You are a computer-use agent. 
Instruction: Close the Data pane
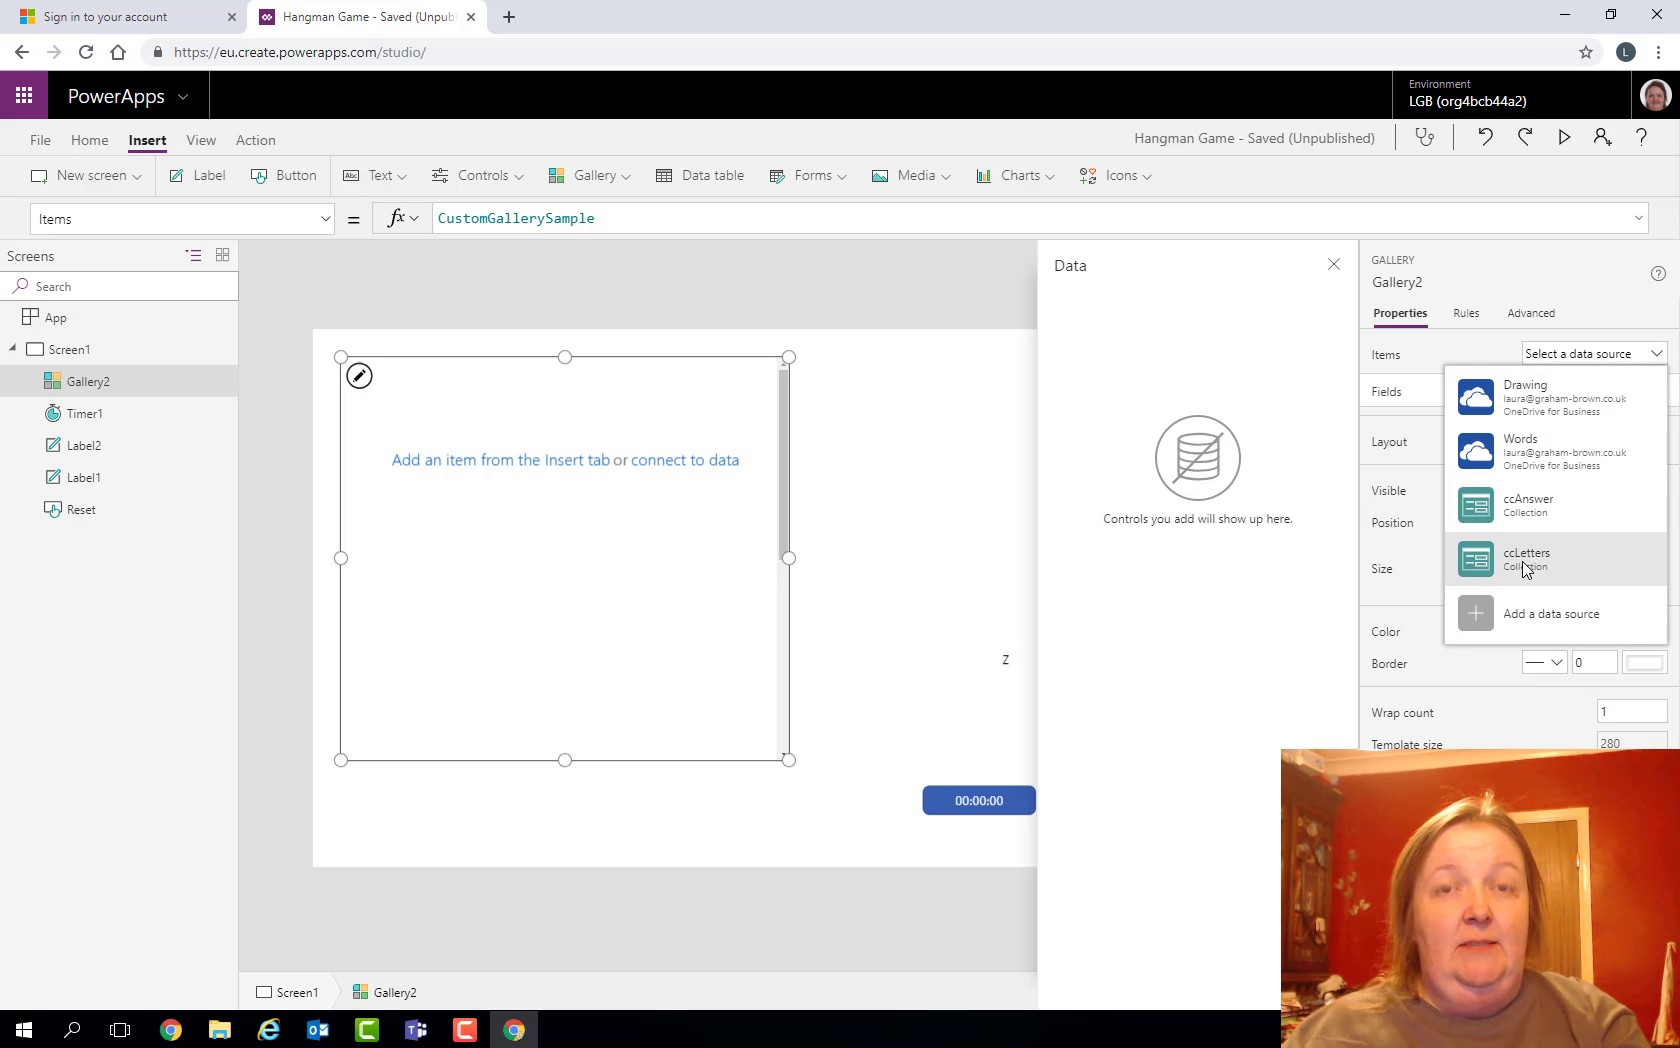click(x=1333, y=264)
